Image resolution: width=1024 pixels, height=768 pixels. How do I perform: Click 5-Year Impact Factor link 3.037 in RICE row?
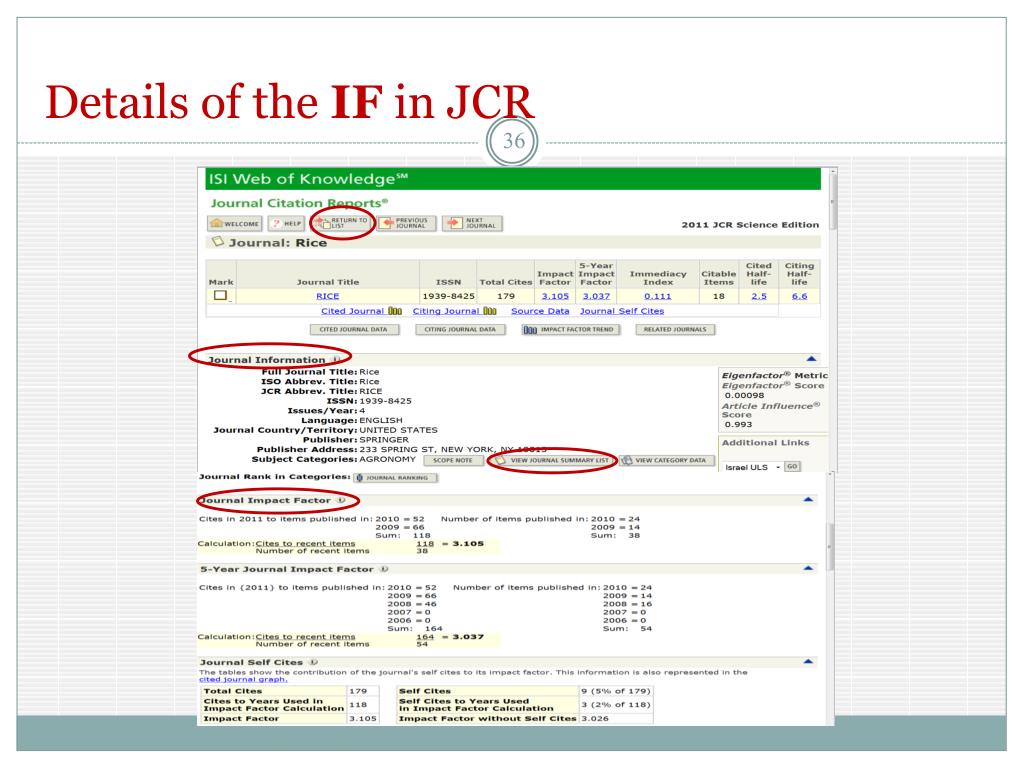pyautogui.click(x=596, y=296)
